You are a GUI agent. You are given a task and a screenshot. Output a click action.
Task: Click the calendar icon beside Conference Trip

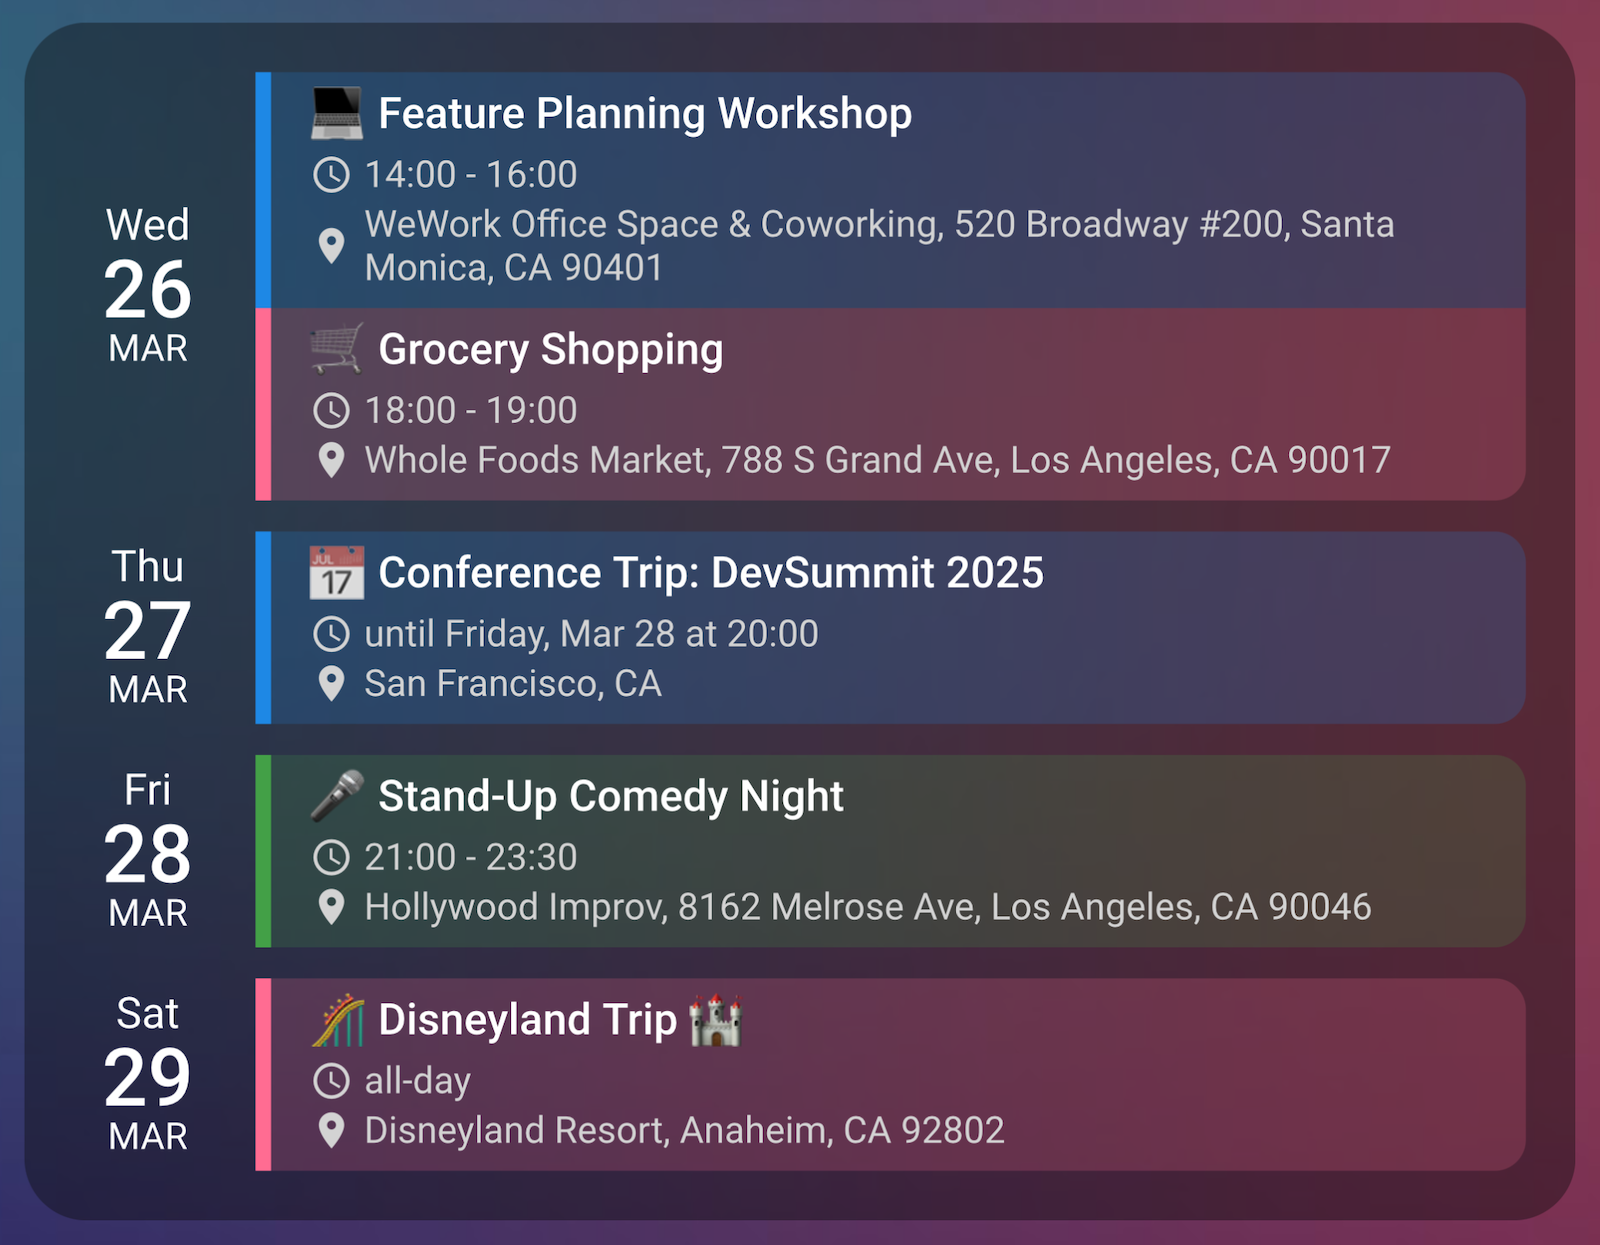point(336,573)
